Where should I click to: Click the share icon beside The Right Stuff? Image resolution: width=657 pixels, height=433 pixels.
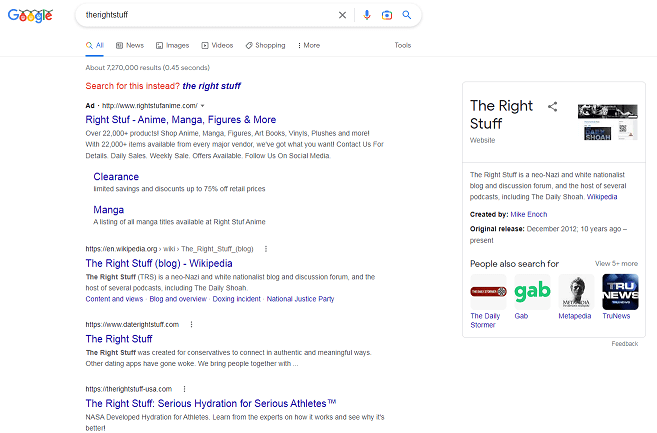click(x=553, y=106)
